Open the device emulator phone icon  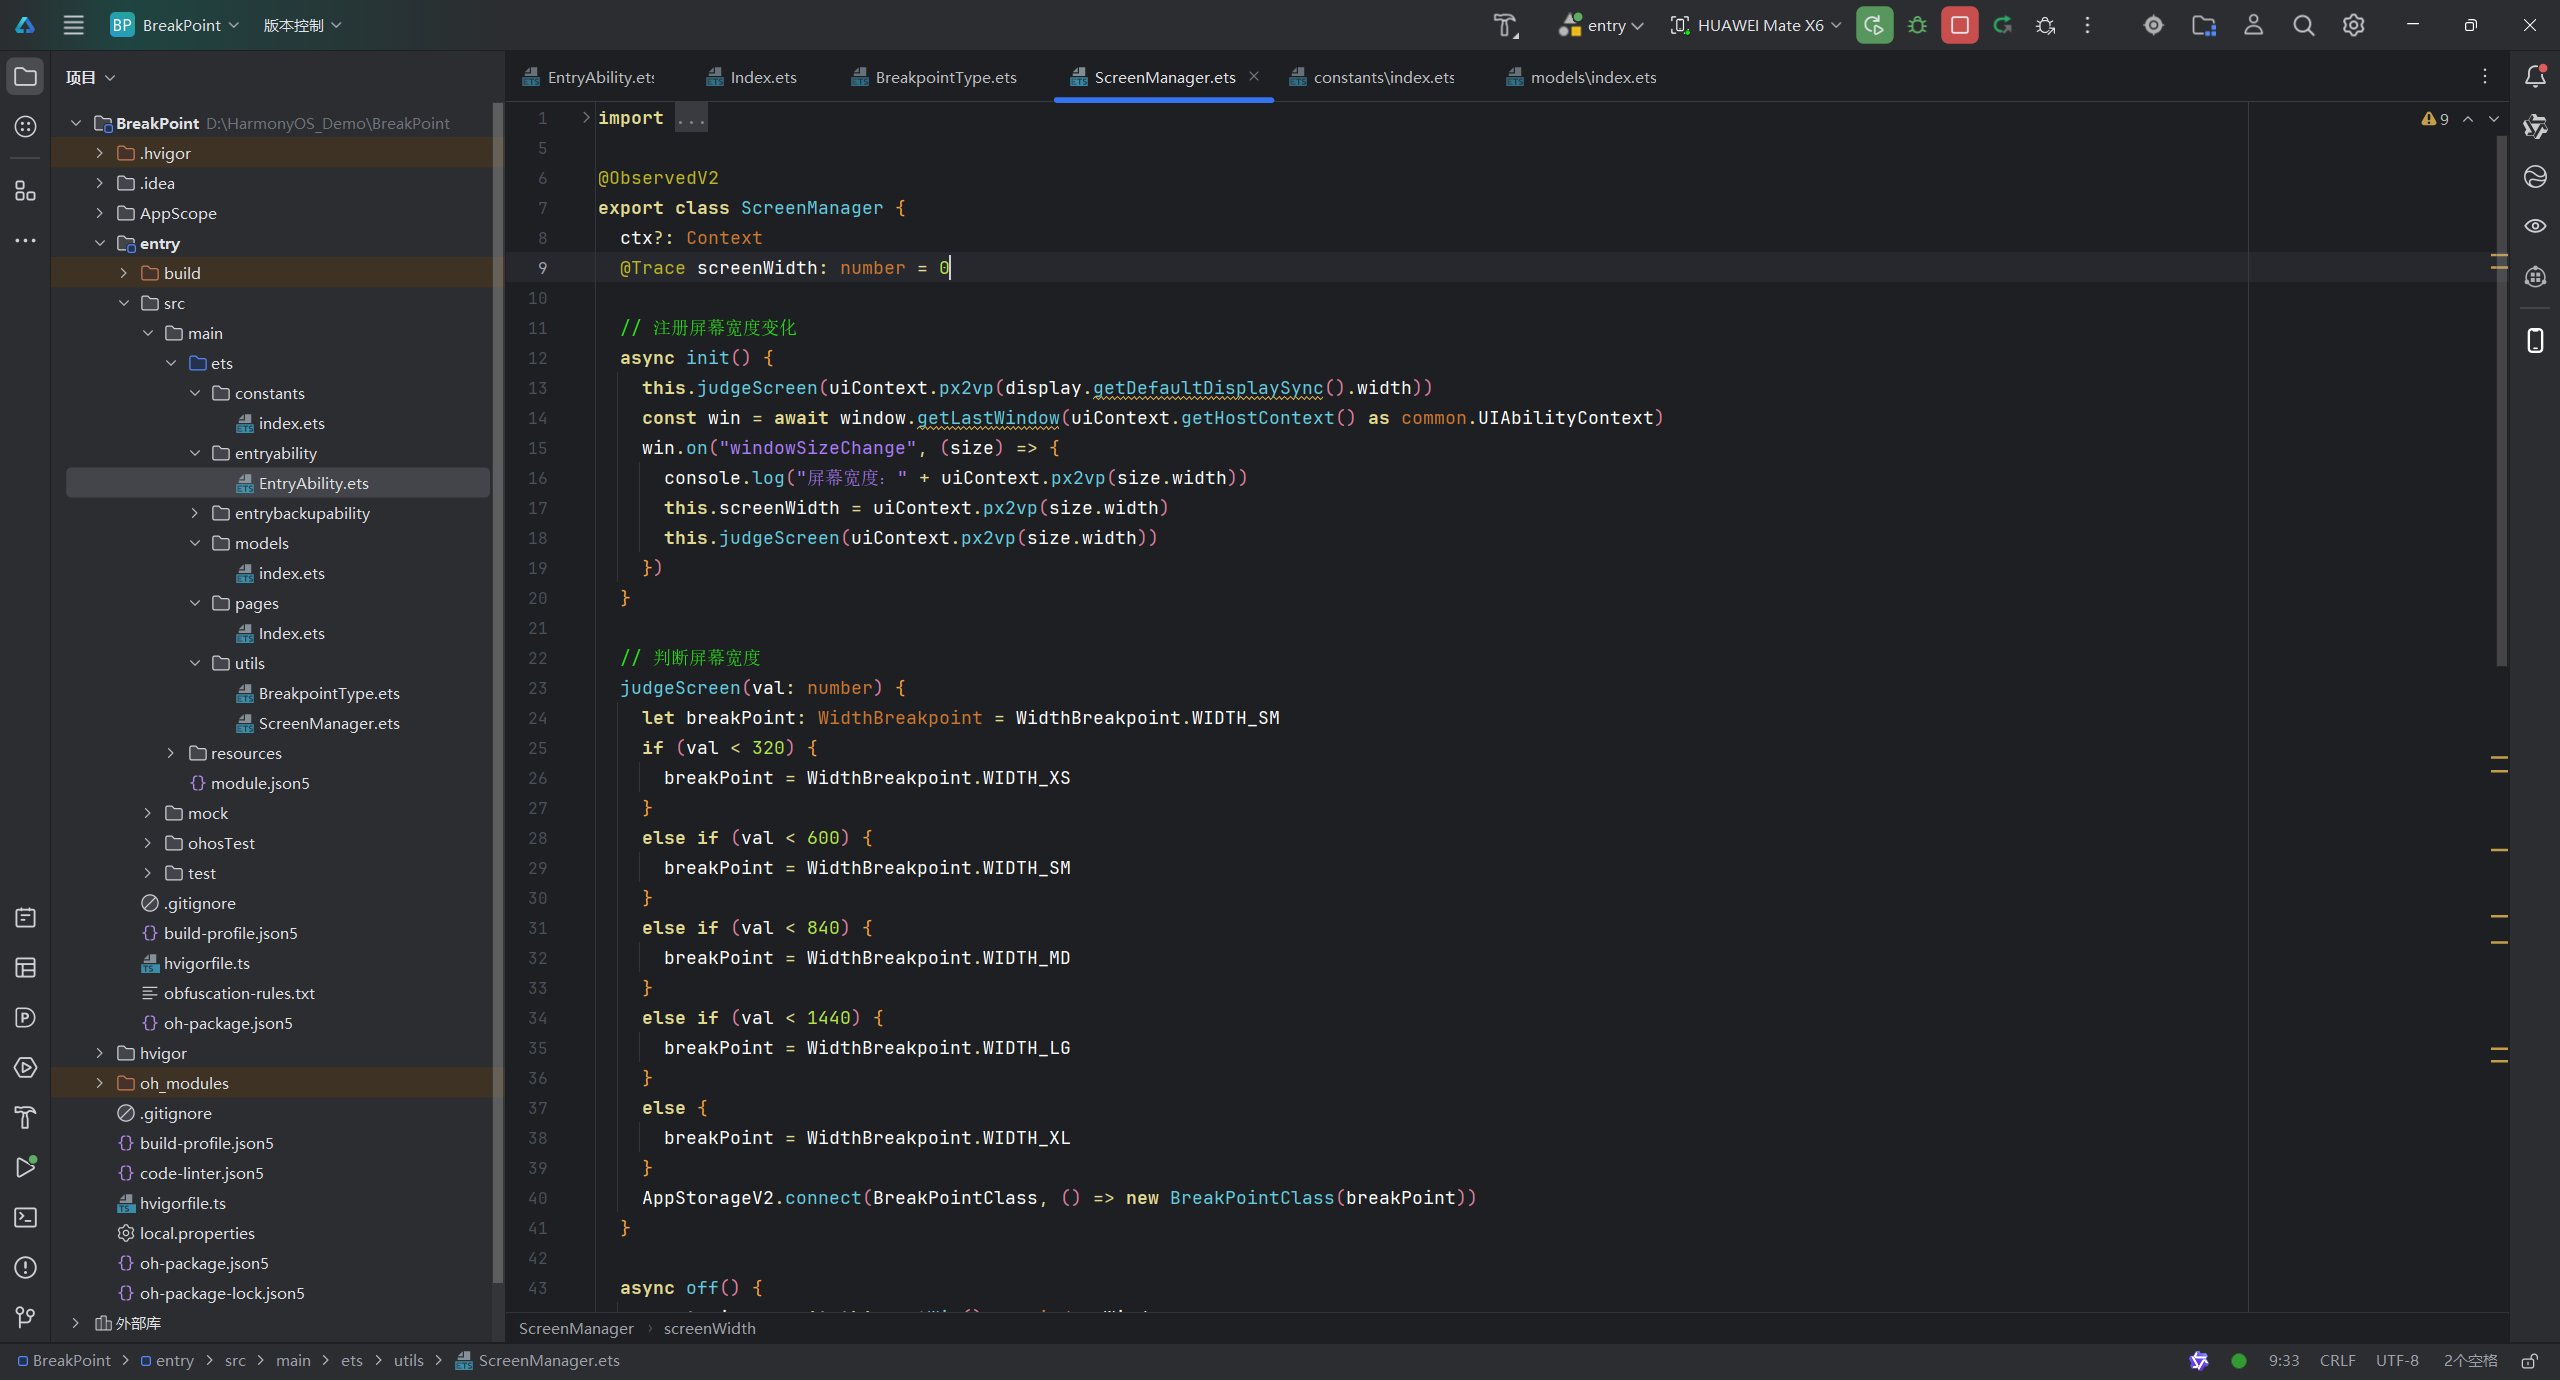pyautogui.click(x=2535, y=341)
